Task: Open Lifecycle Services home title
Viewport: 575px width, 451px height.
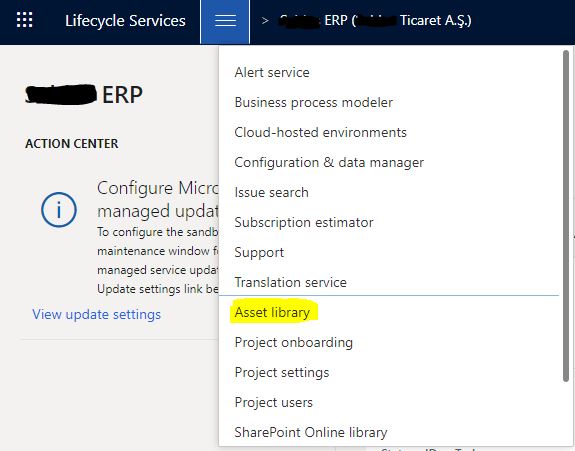Action: click(125, 21)
